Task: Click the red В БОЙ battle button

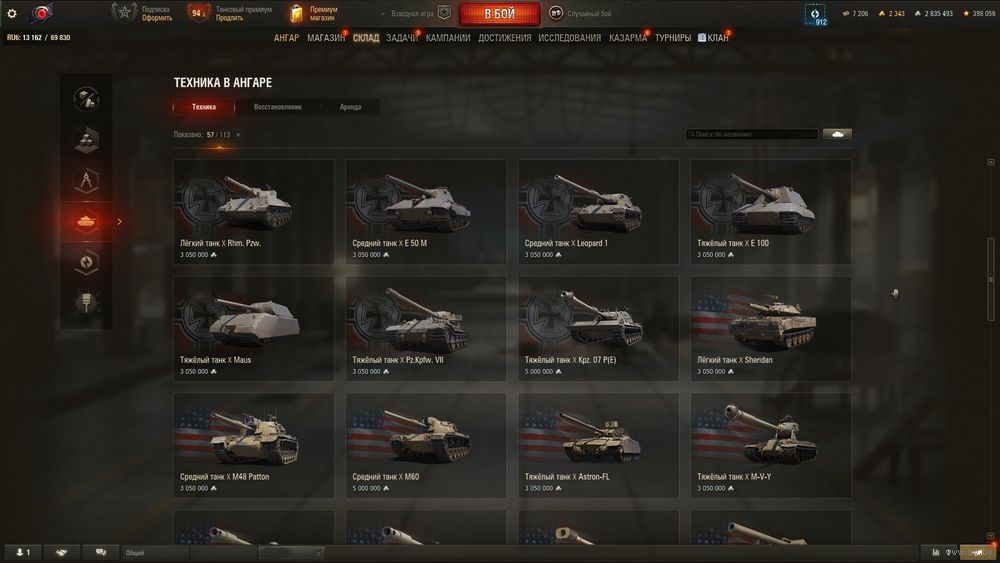Action: coord(499,13)
